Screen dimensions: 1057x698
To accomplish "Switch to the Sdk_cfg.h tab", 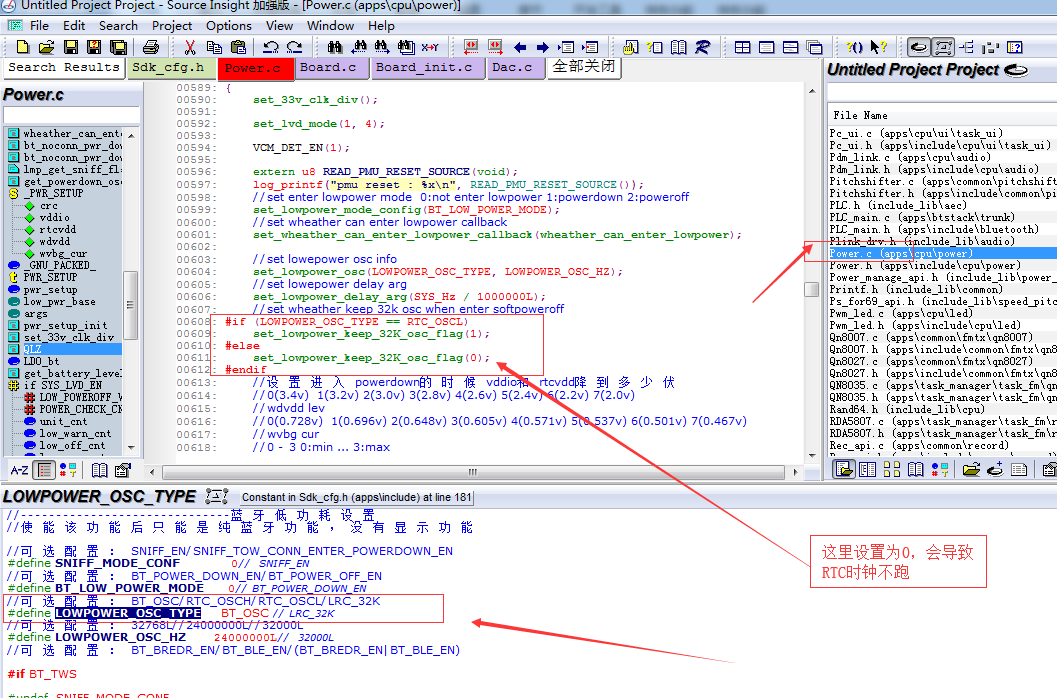I will click(x=171, y=67).
